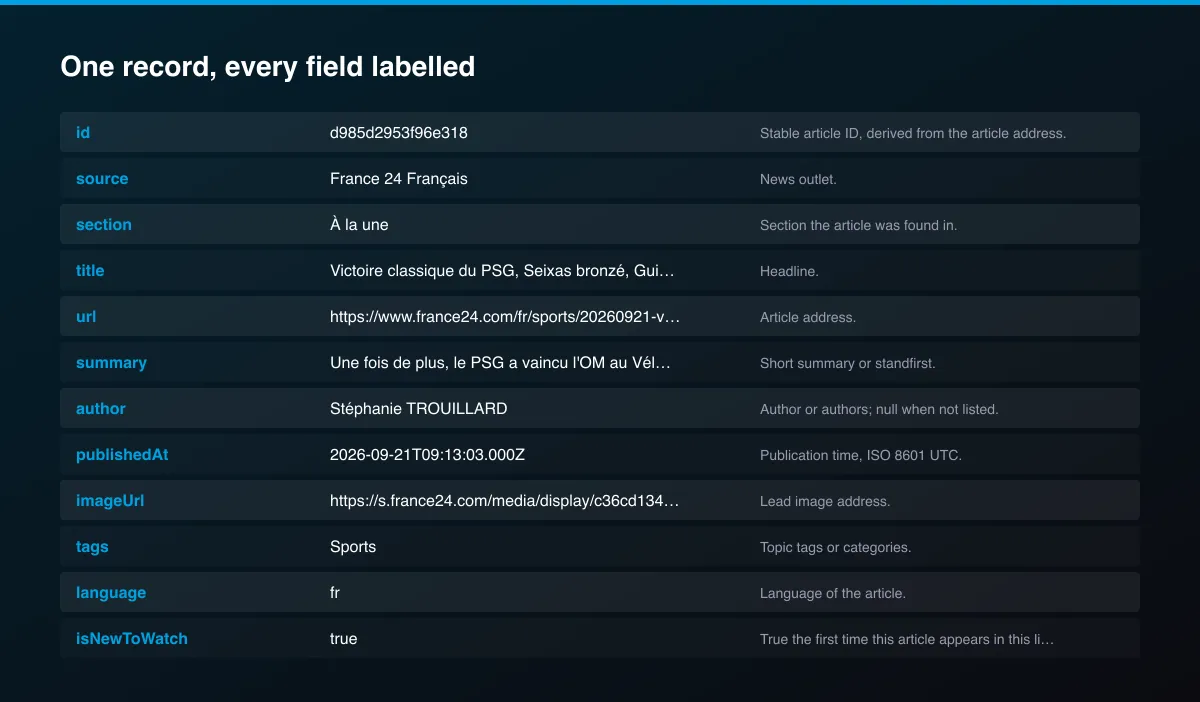The image size is (1200, 702).
Task: Click the timestamp "2026-09-21T09:13:03.000Z"
Action: pos(428,455)
